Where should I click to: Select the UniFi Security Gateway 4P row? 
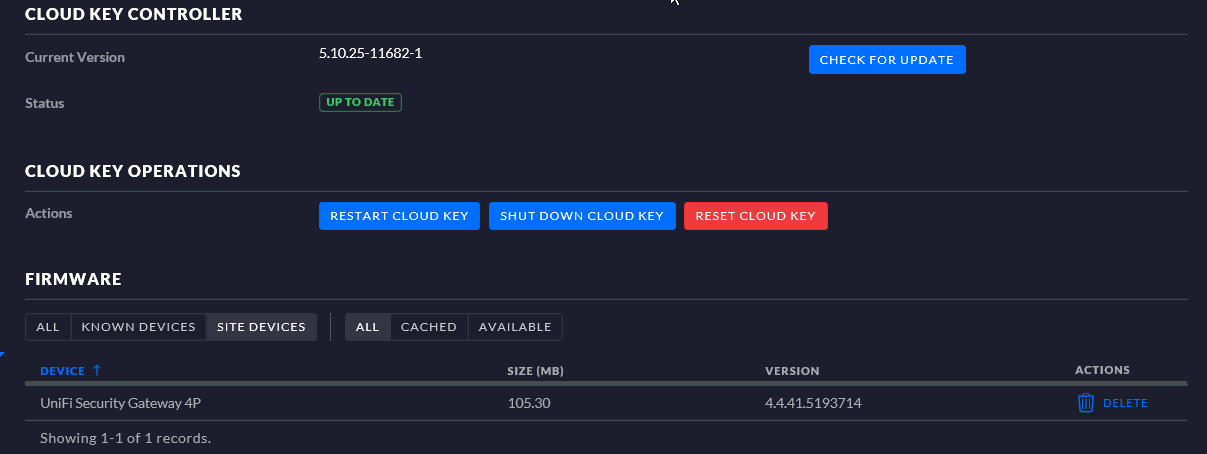tap(127, 403)
